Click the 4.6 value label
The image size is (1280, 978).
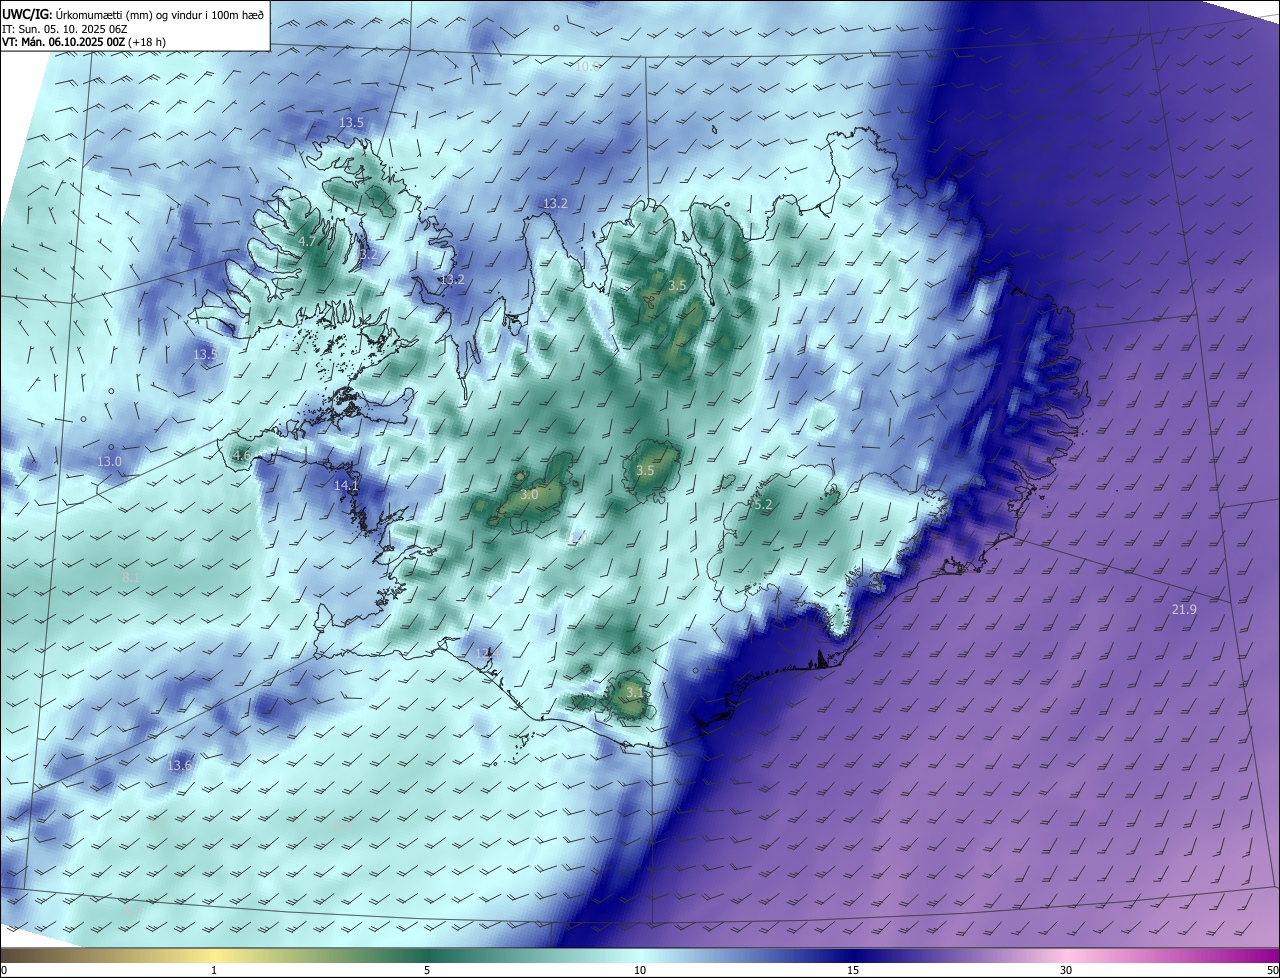tap(241, 456)
